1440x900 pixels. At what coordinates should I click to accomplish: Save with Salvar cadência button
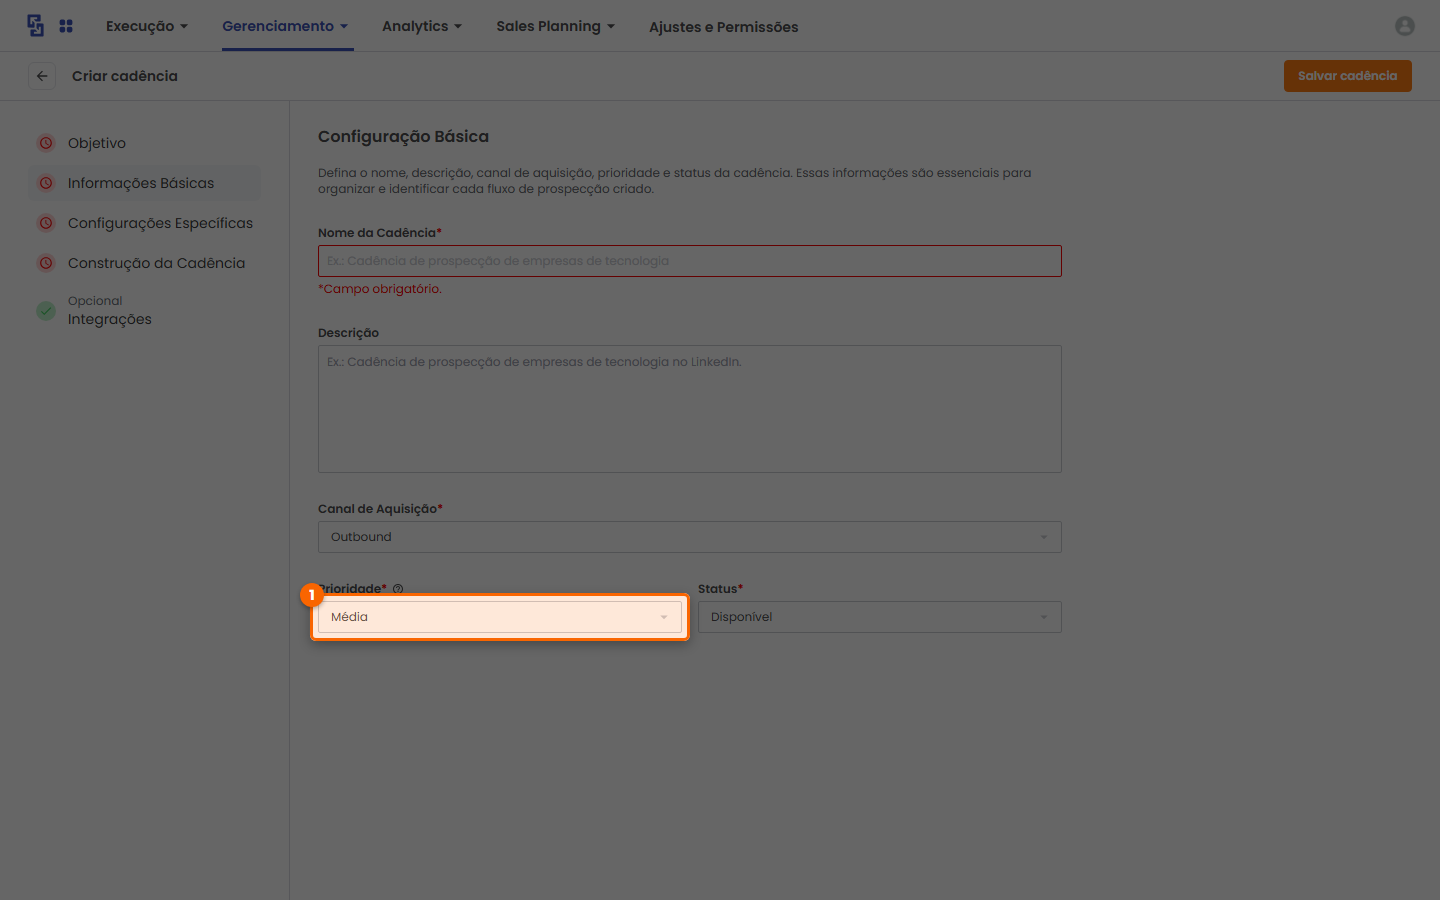tap(1348, 76)
